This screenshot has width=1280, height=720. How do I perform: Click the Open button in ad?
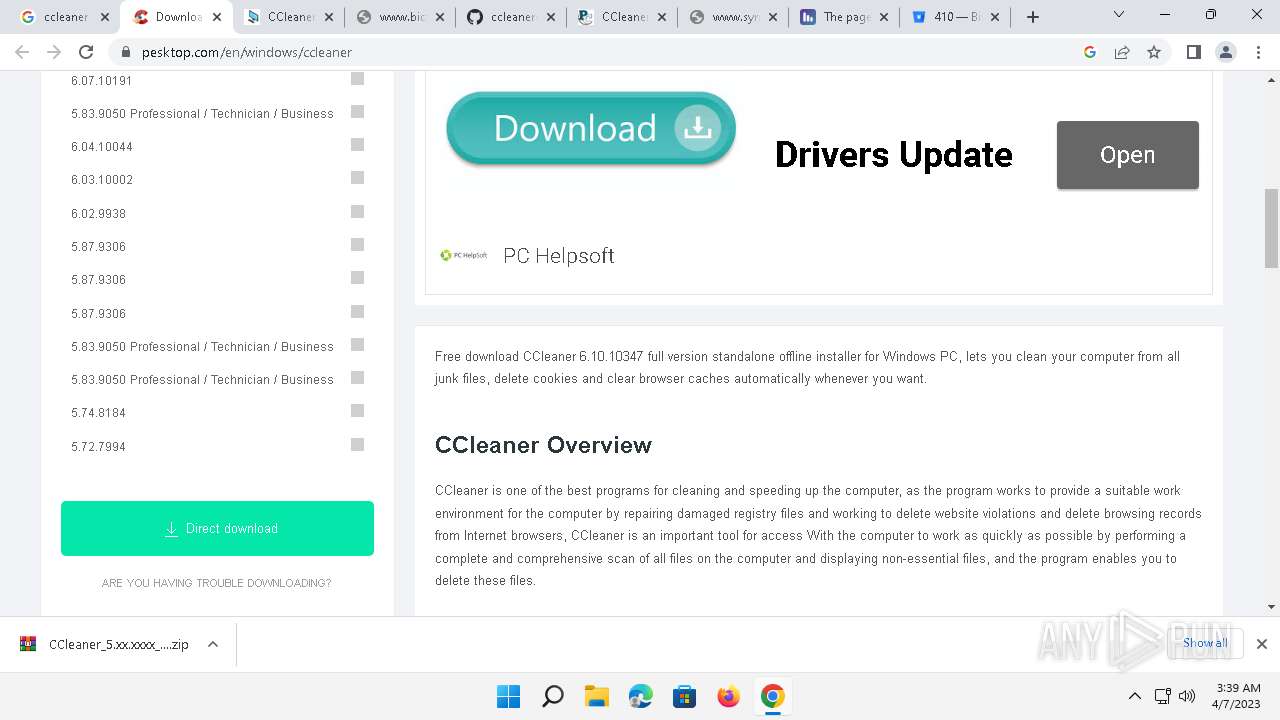click(x=1128, y=155)
